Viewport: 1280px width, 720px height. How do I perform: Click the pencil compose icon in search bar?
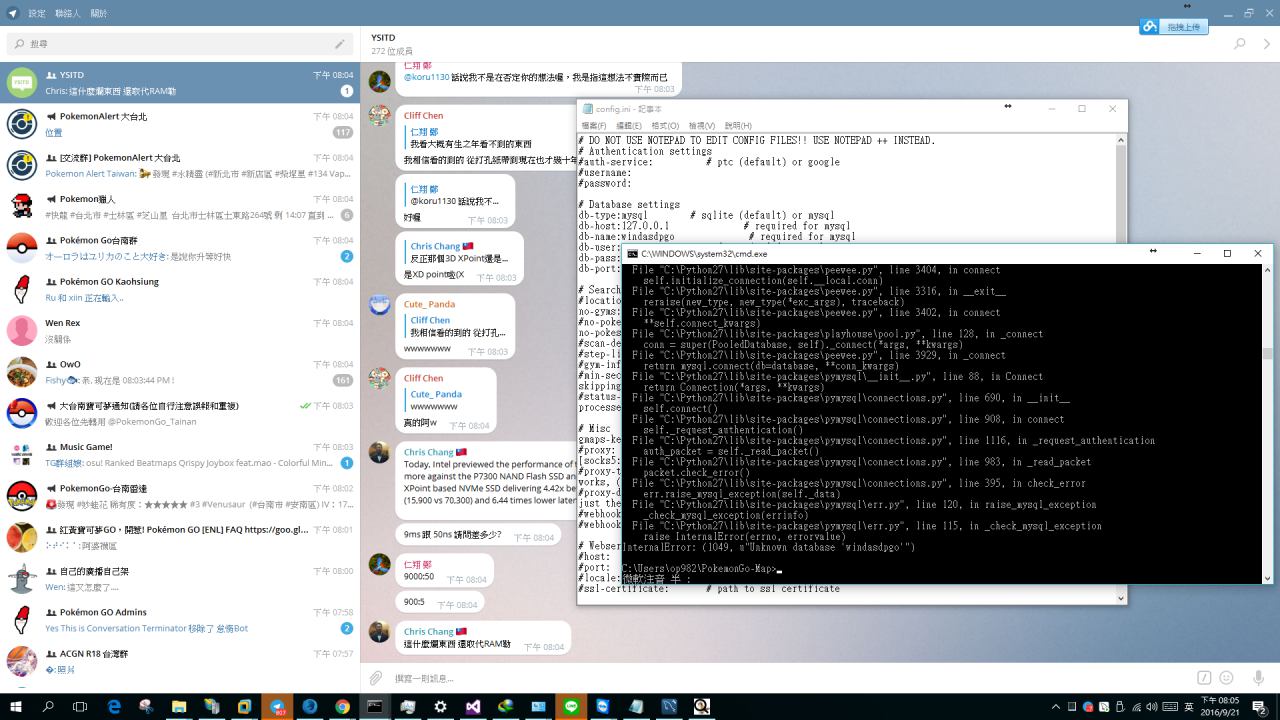340,44
